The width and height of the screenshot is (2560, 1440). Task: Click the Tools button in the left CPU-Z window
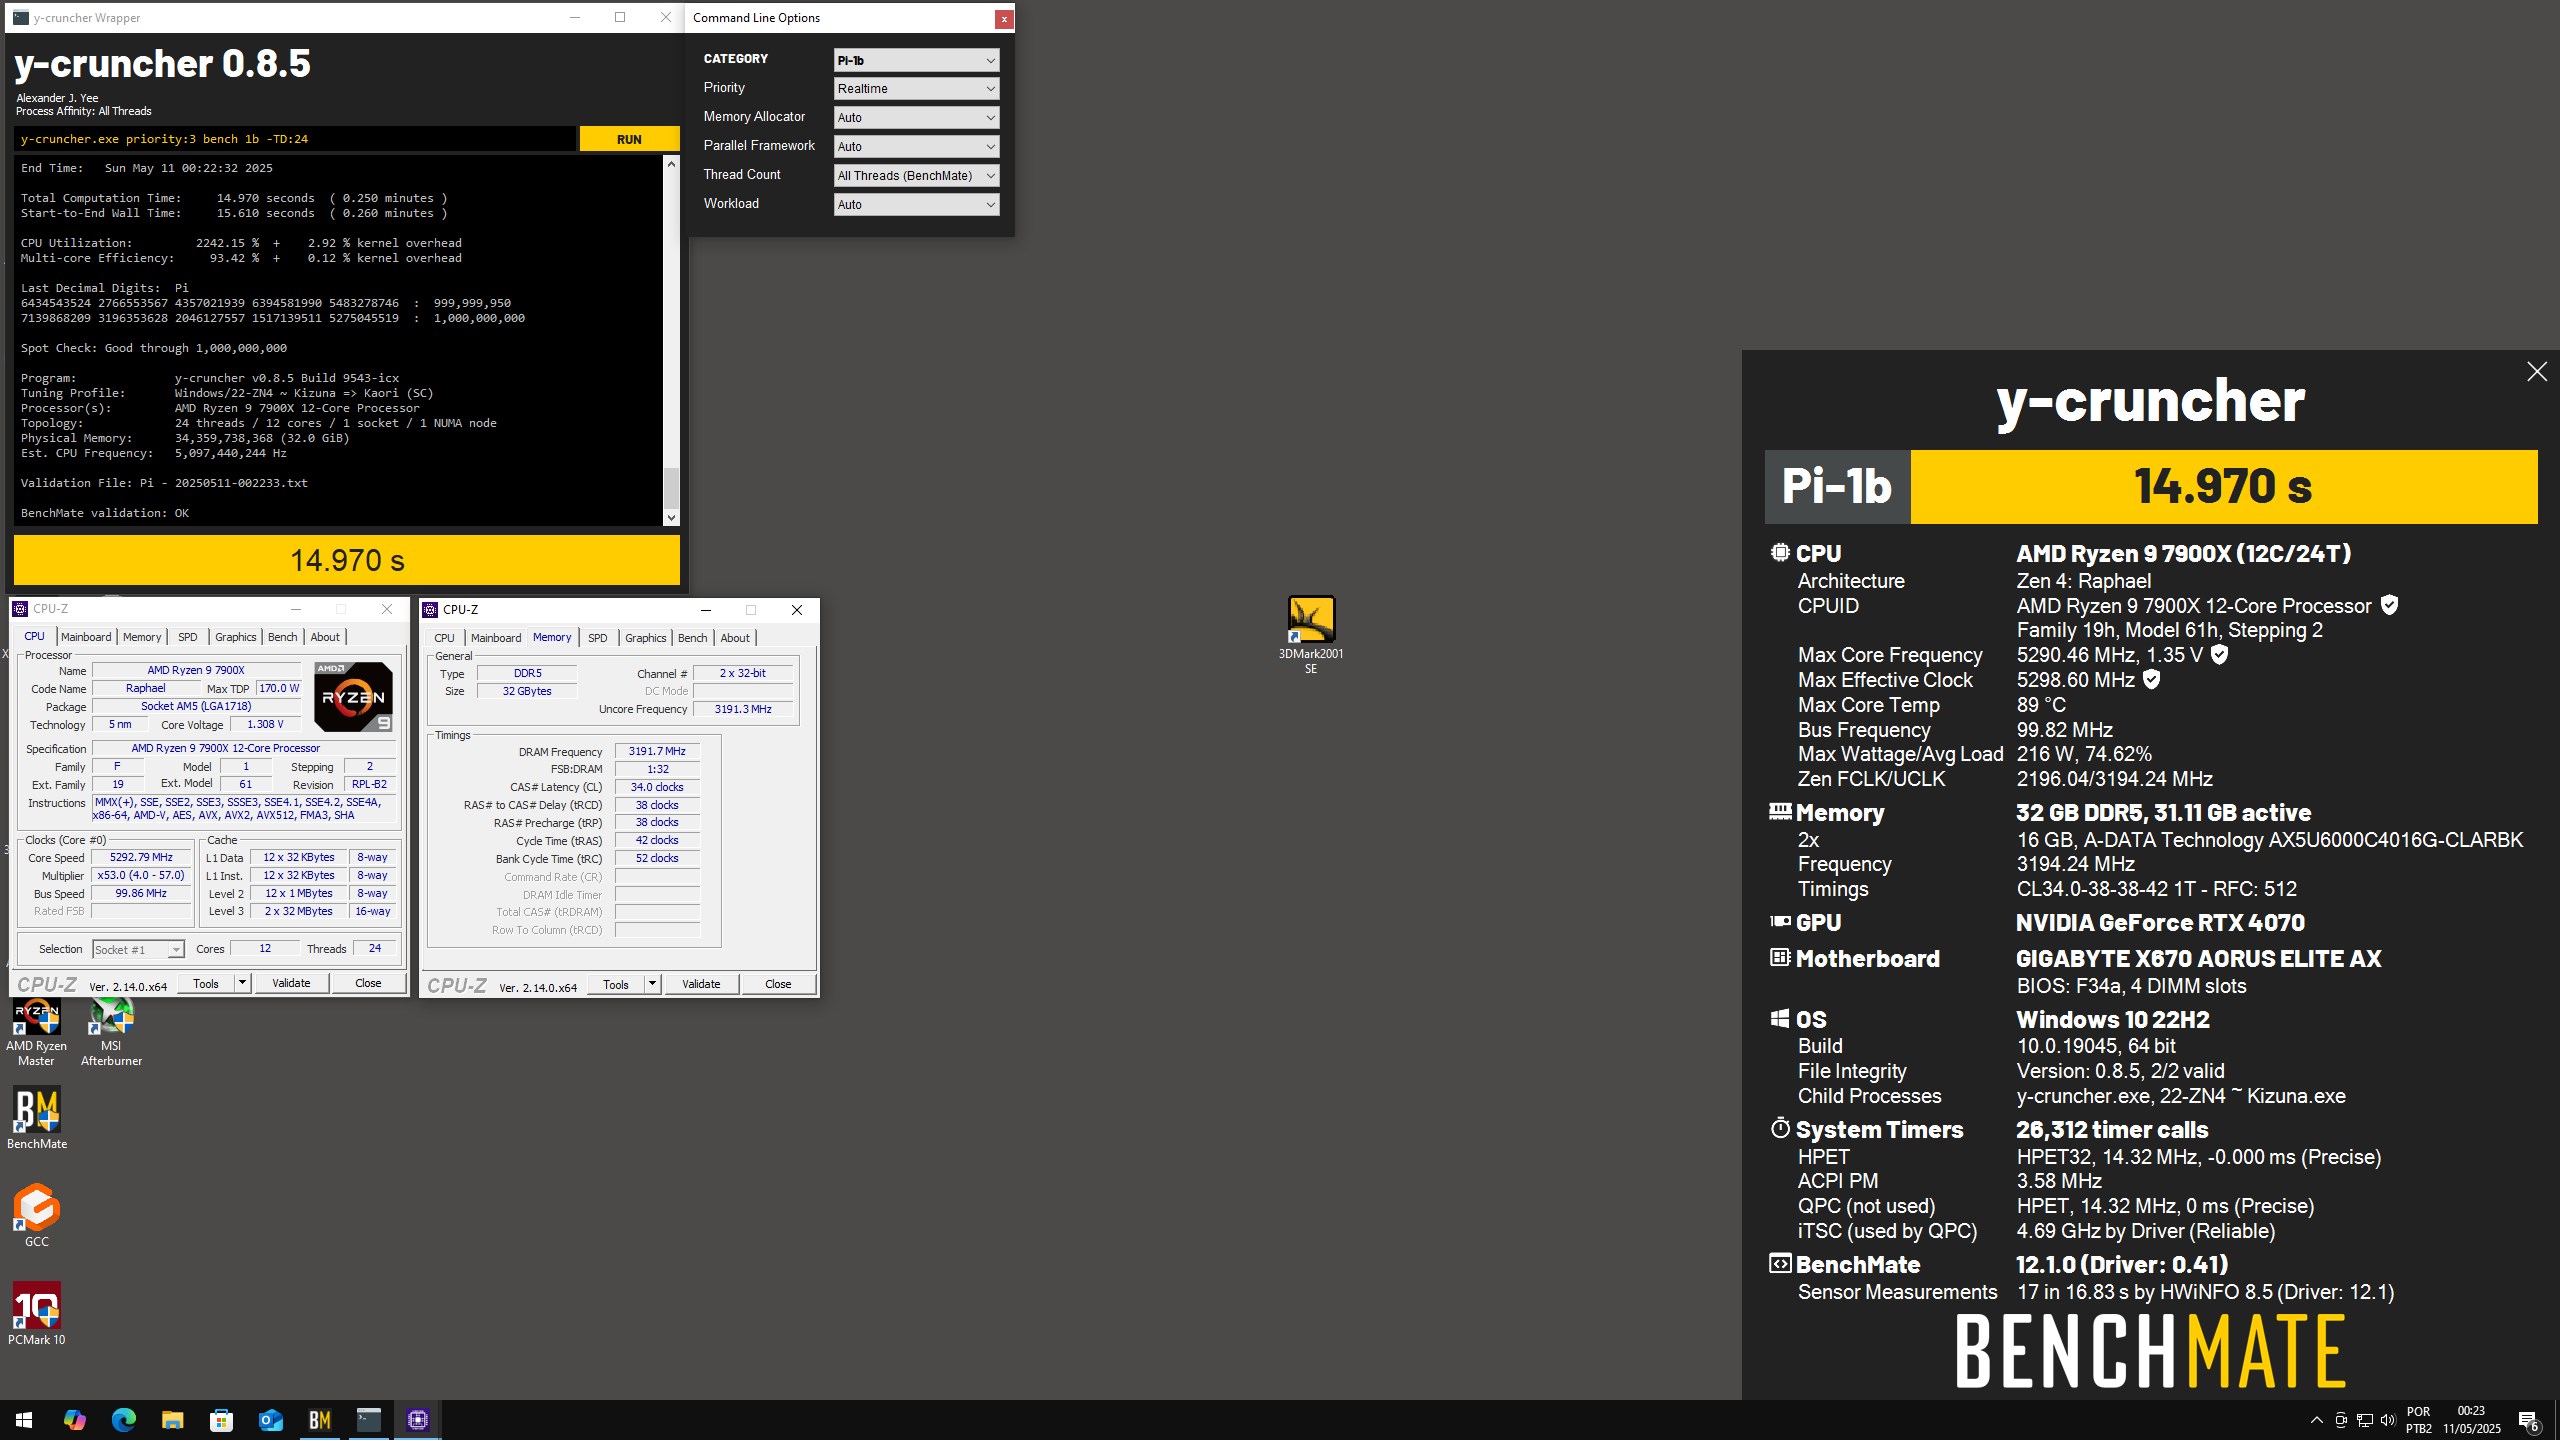pyautogui.click(x=206, y=983)
